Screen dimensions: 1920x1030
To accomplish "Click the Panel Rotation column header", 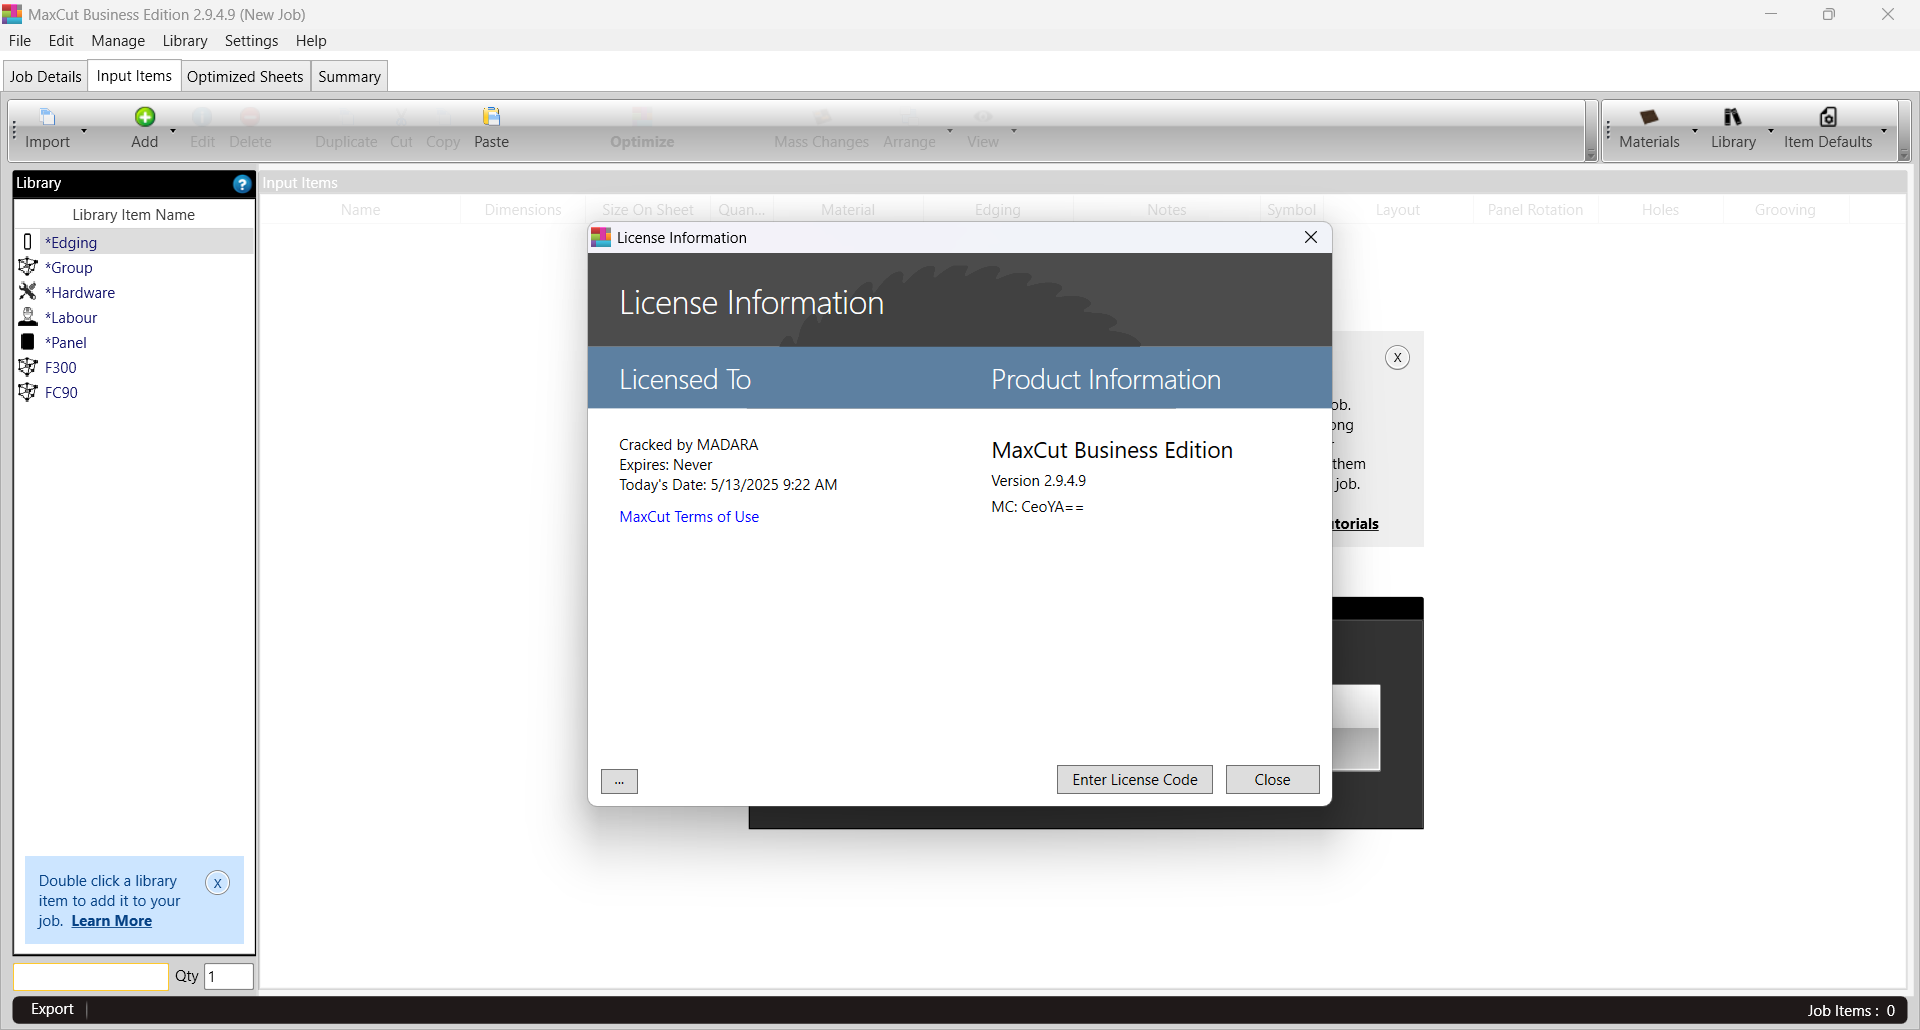I will 1535,210.
